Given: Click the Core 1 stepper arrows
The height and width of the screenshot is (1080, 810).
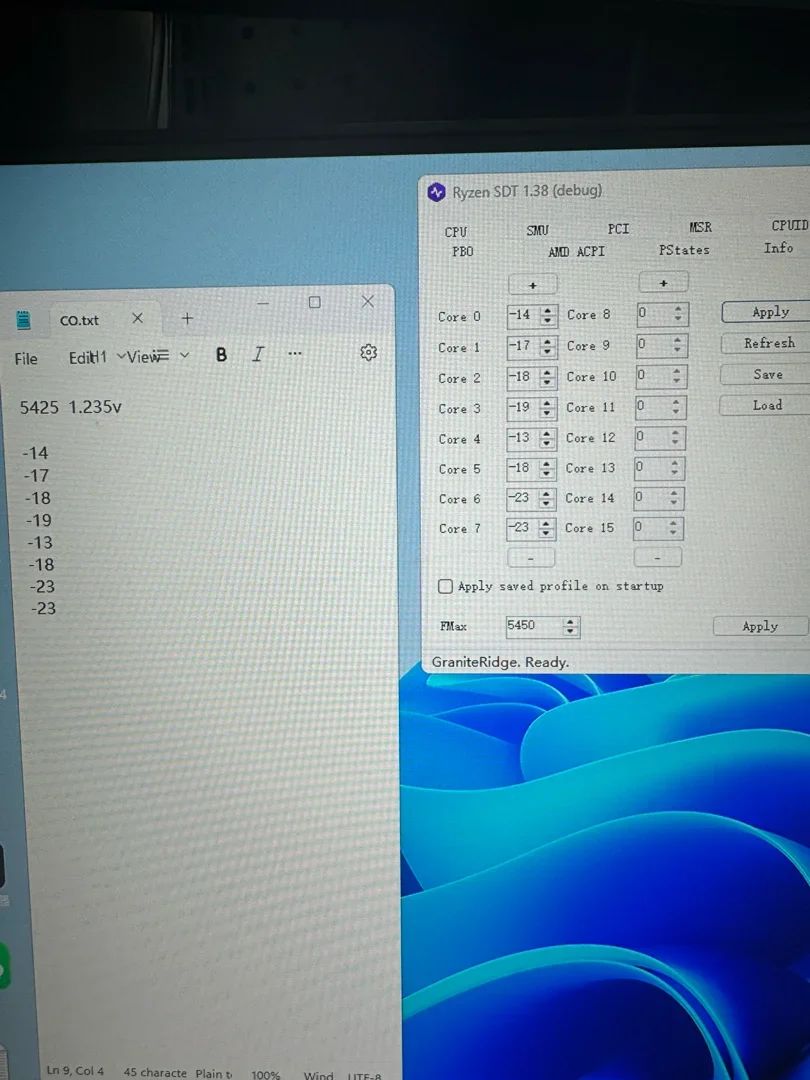Looking at the screenshot, I should click(x=548, y=346).
